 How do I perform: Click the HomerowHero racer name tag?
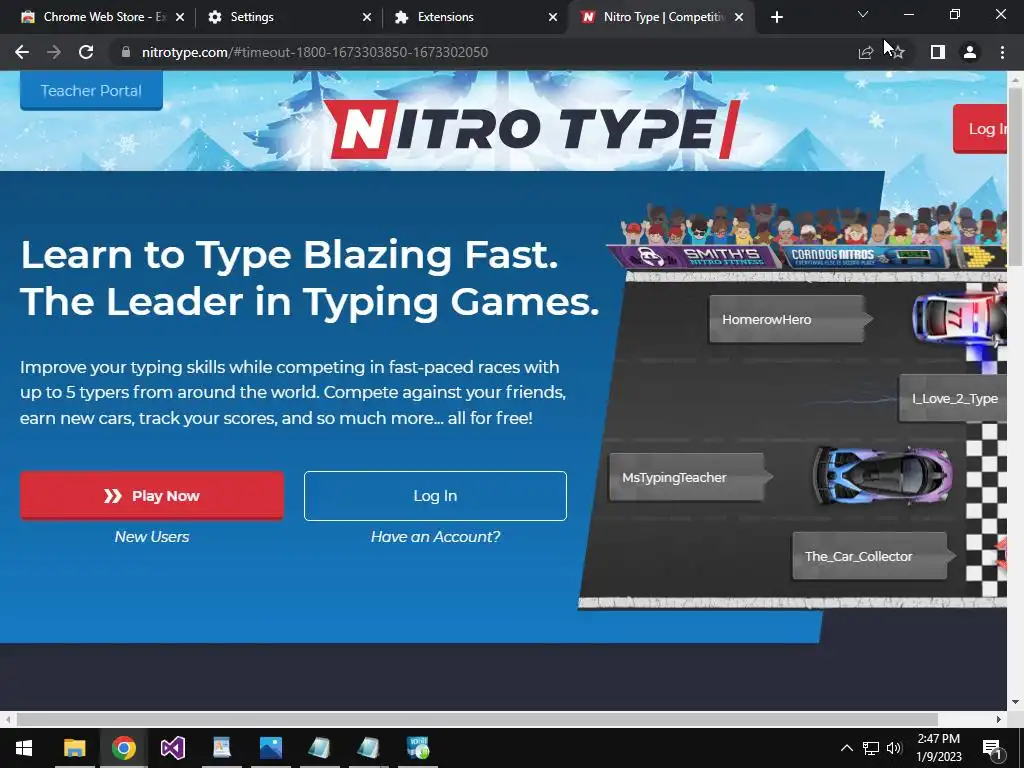[790, 319]
